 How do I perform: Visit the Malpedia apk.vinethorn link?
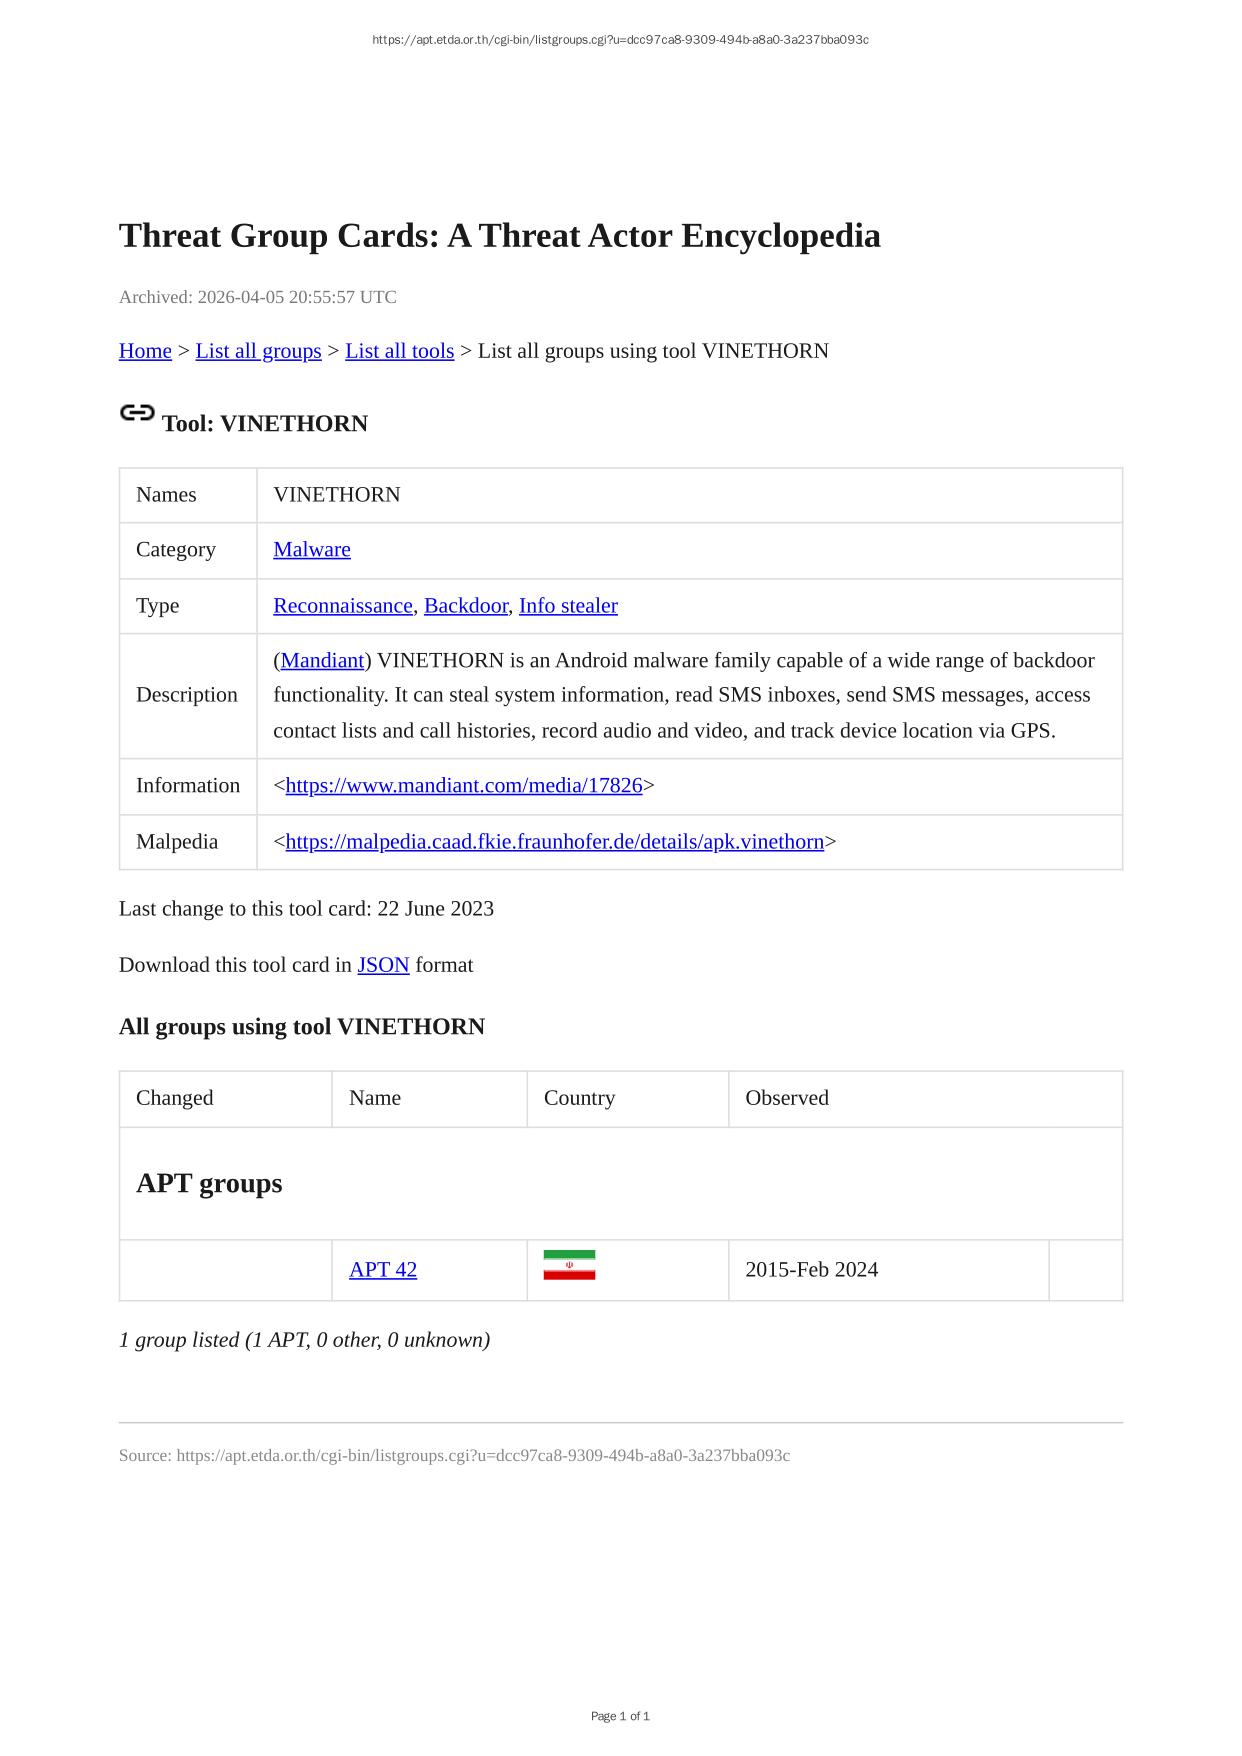pos(555,842)
